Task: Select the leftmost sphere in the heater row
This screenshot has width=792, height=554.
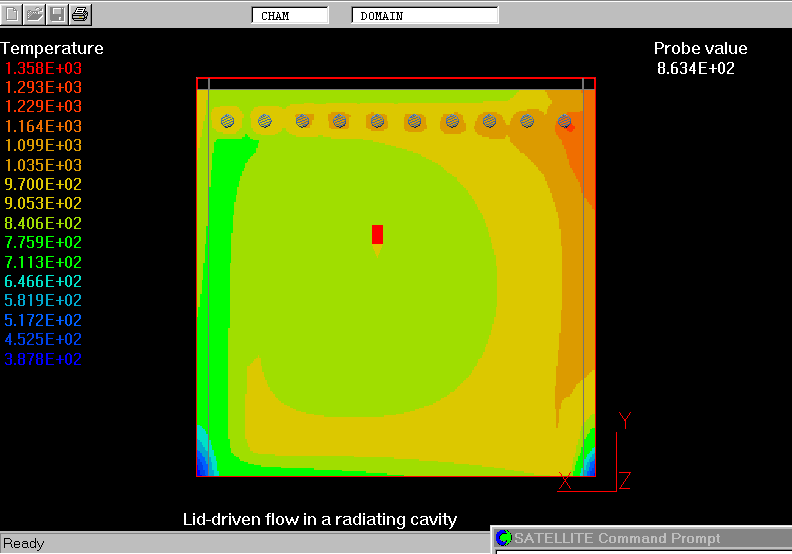Action: click(228, 121)
